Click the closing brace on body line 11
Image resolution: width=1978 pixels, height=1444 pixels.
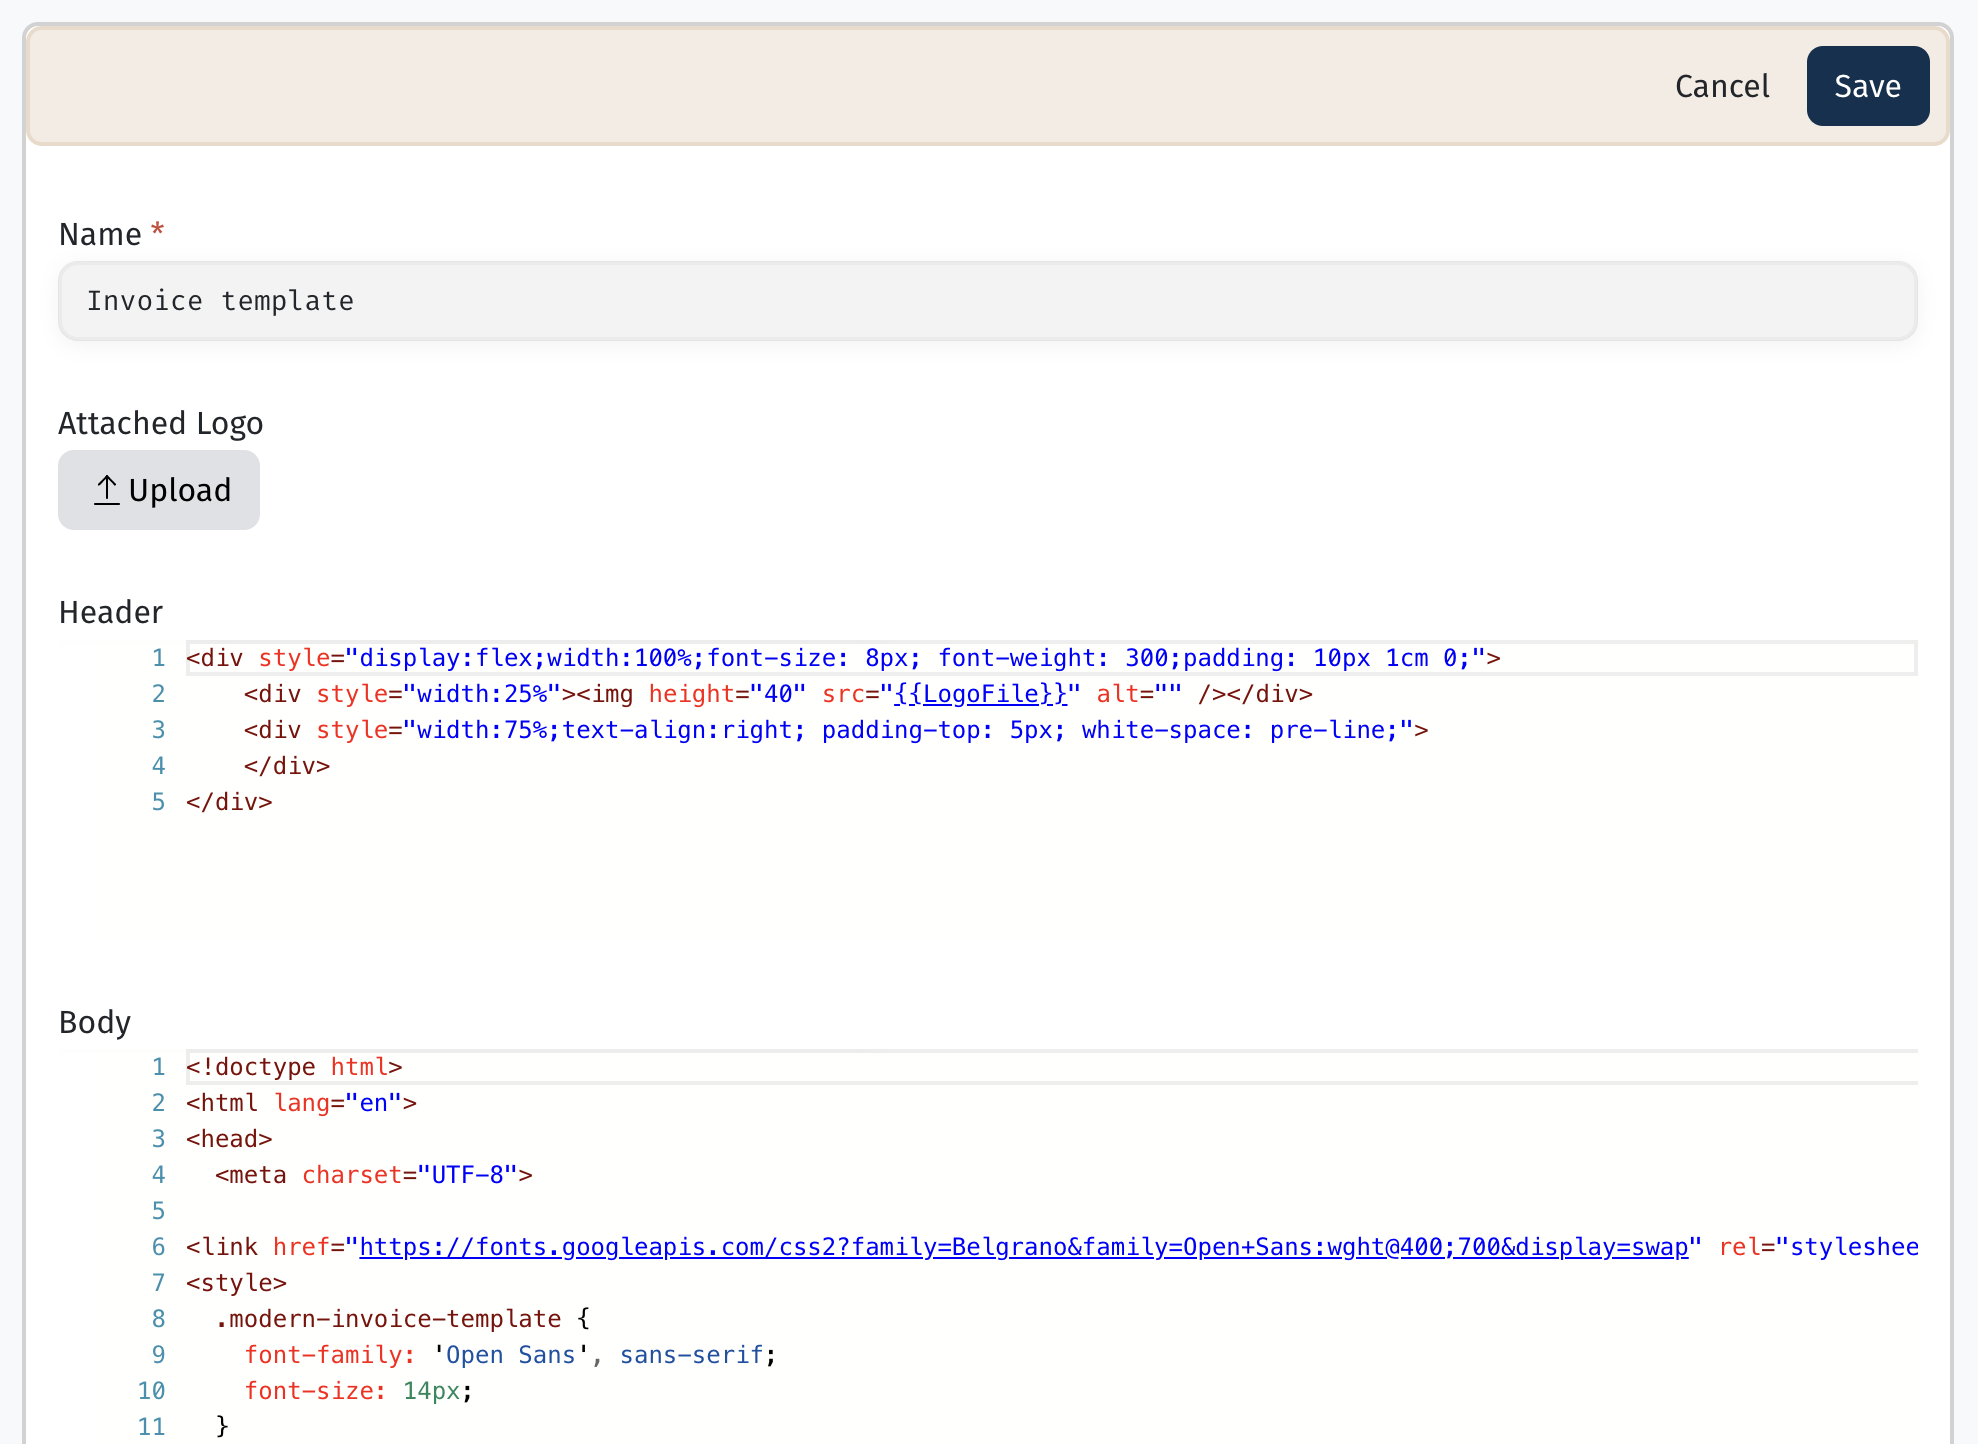click(x=222, y=1427)
